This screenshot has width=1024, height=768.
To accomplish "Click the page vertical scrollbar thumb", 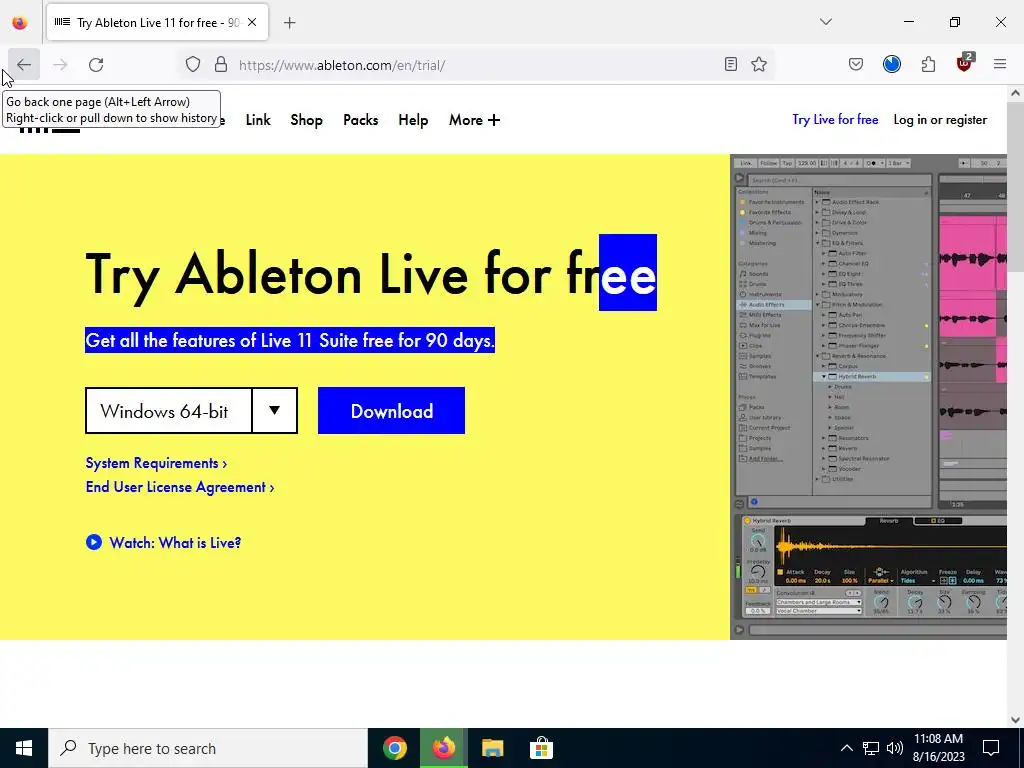I will (x=1015, y=187).
